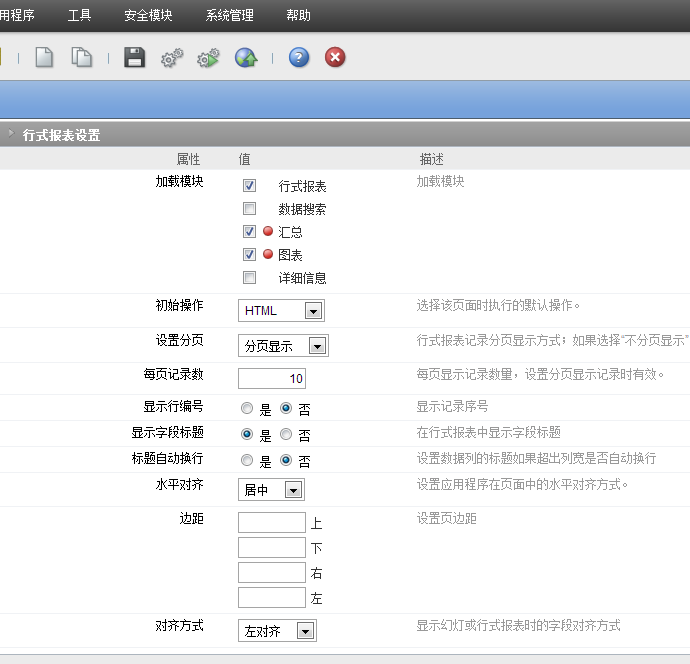The height and width of the screenshot is (664, 690).
Task: Click the left margin 左 input field
Action: [x=272, y=598]
